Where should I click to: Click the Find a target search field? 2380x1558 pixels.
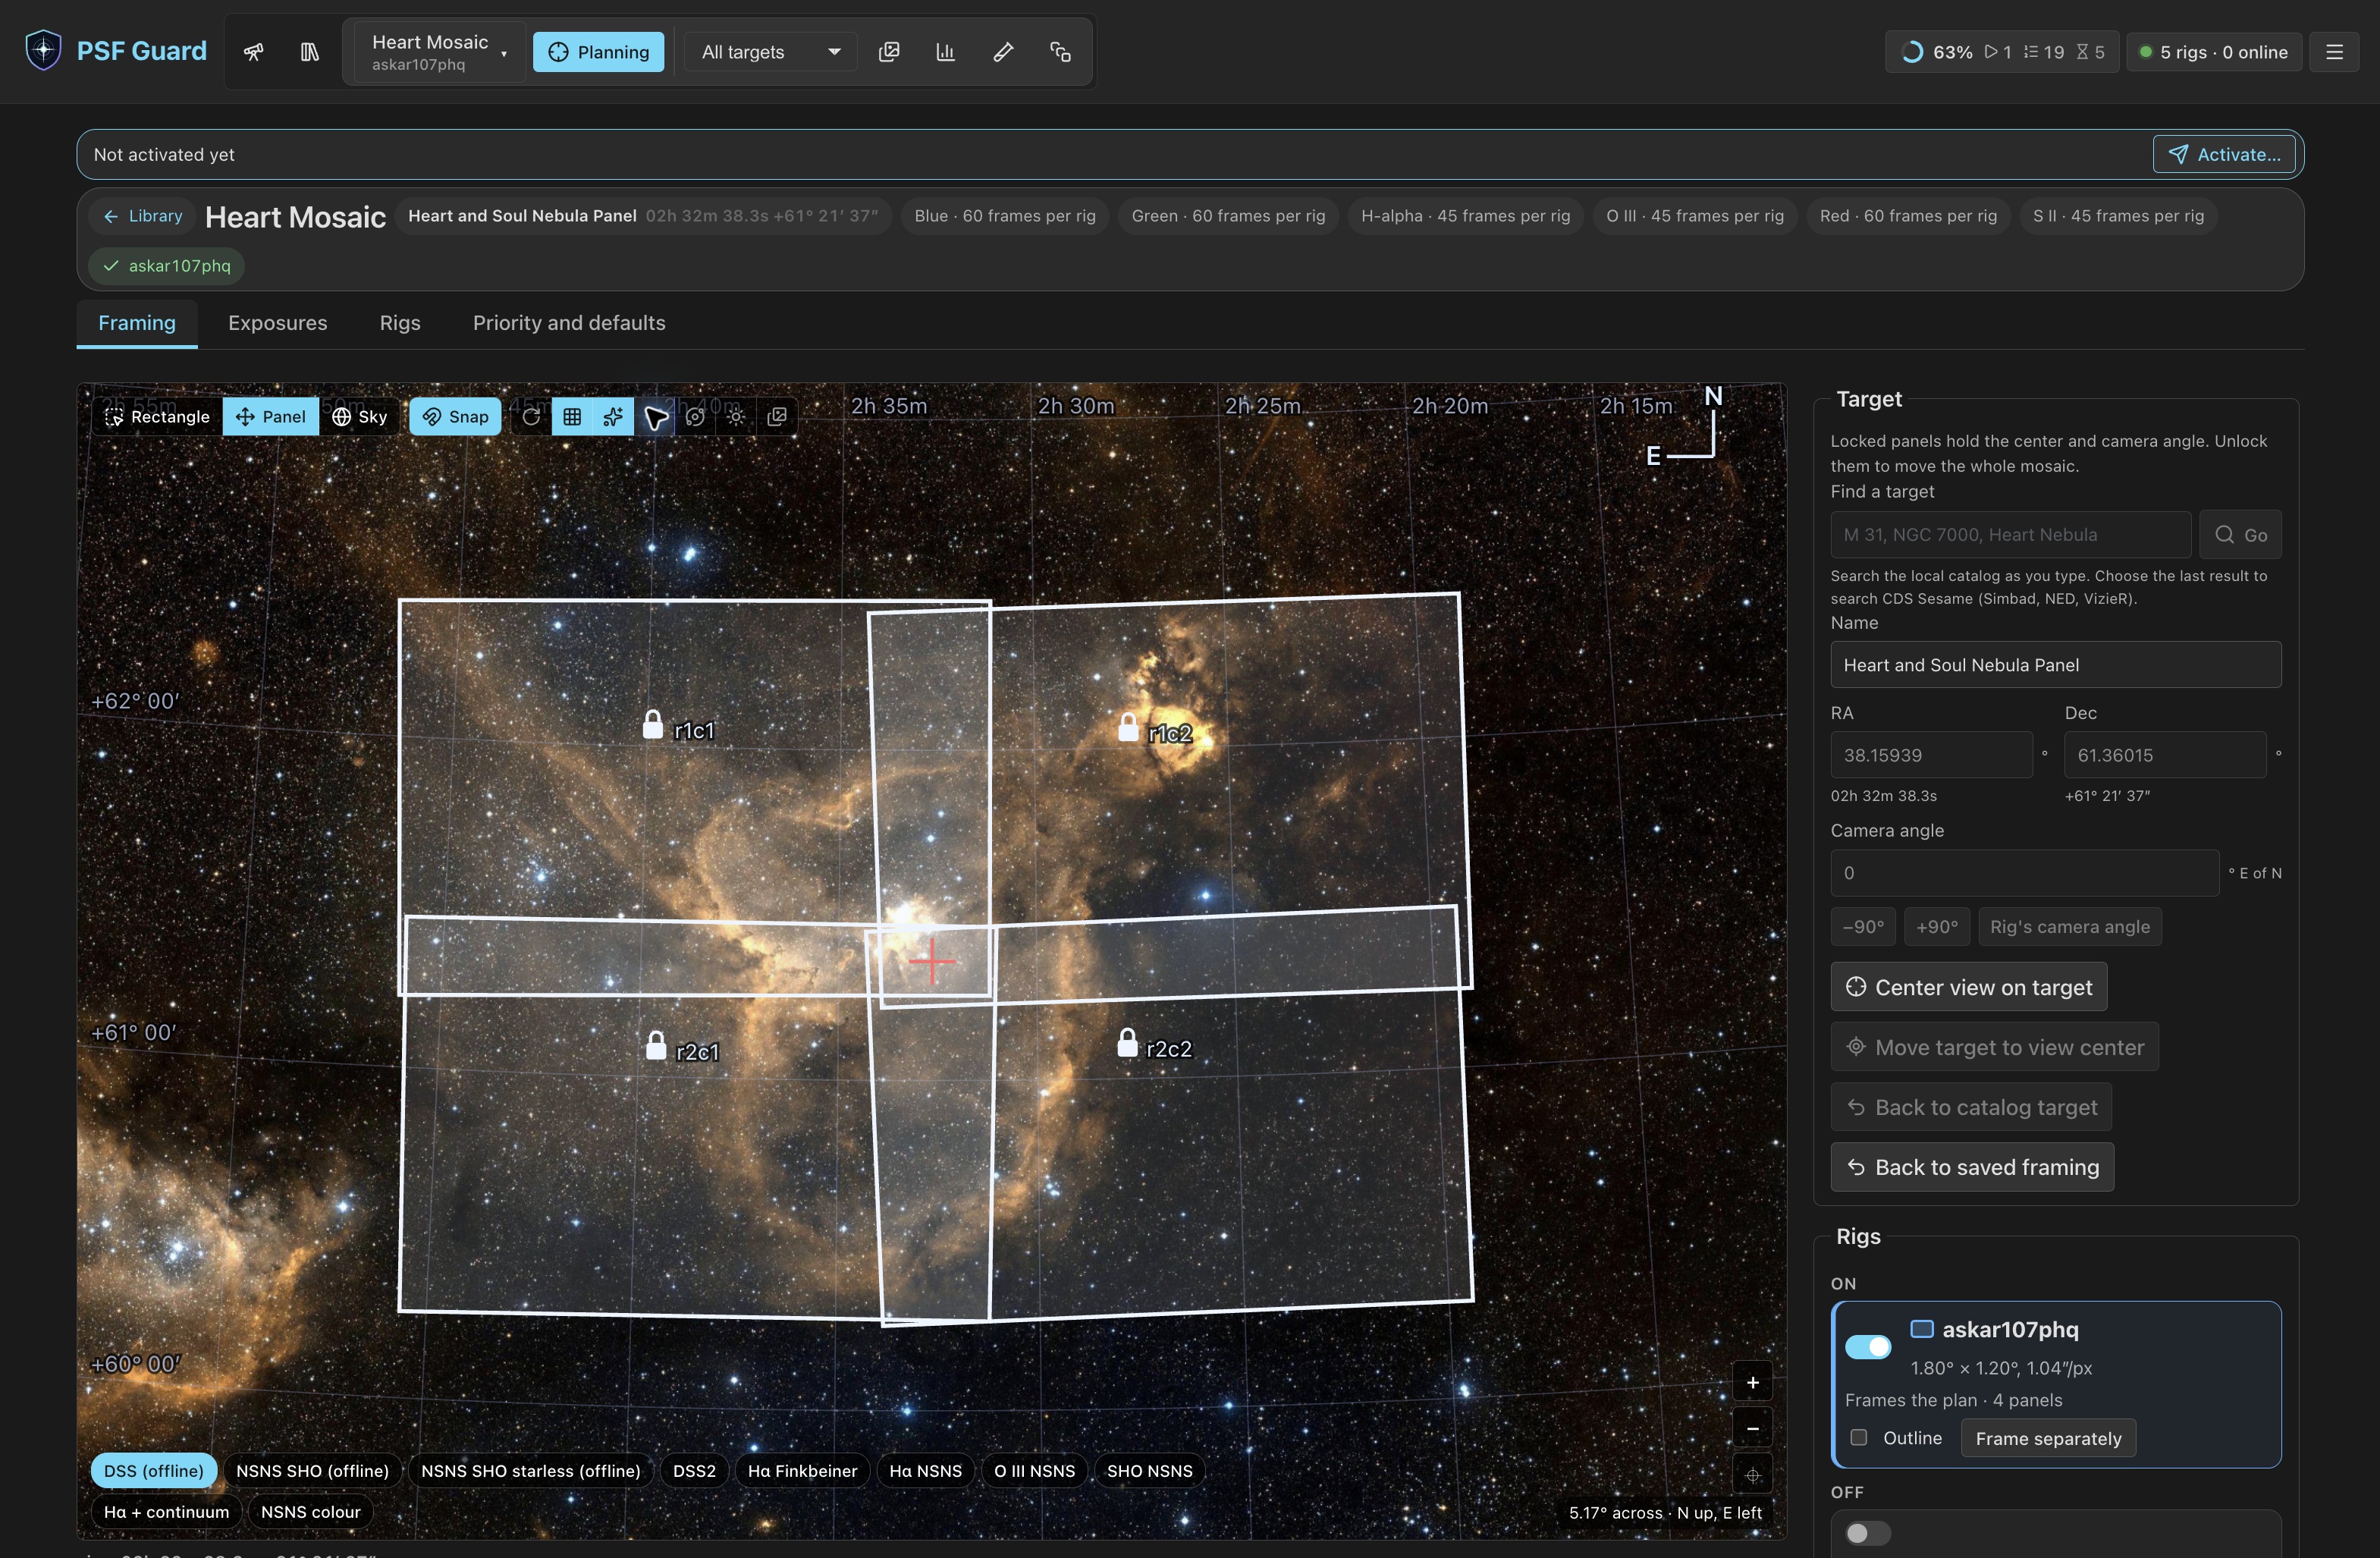click(x=2010, y=535)
